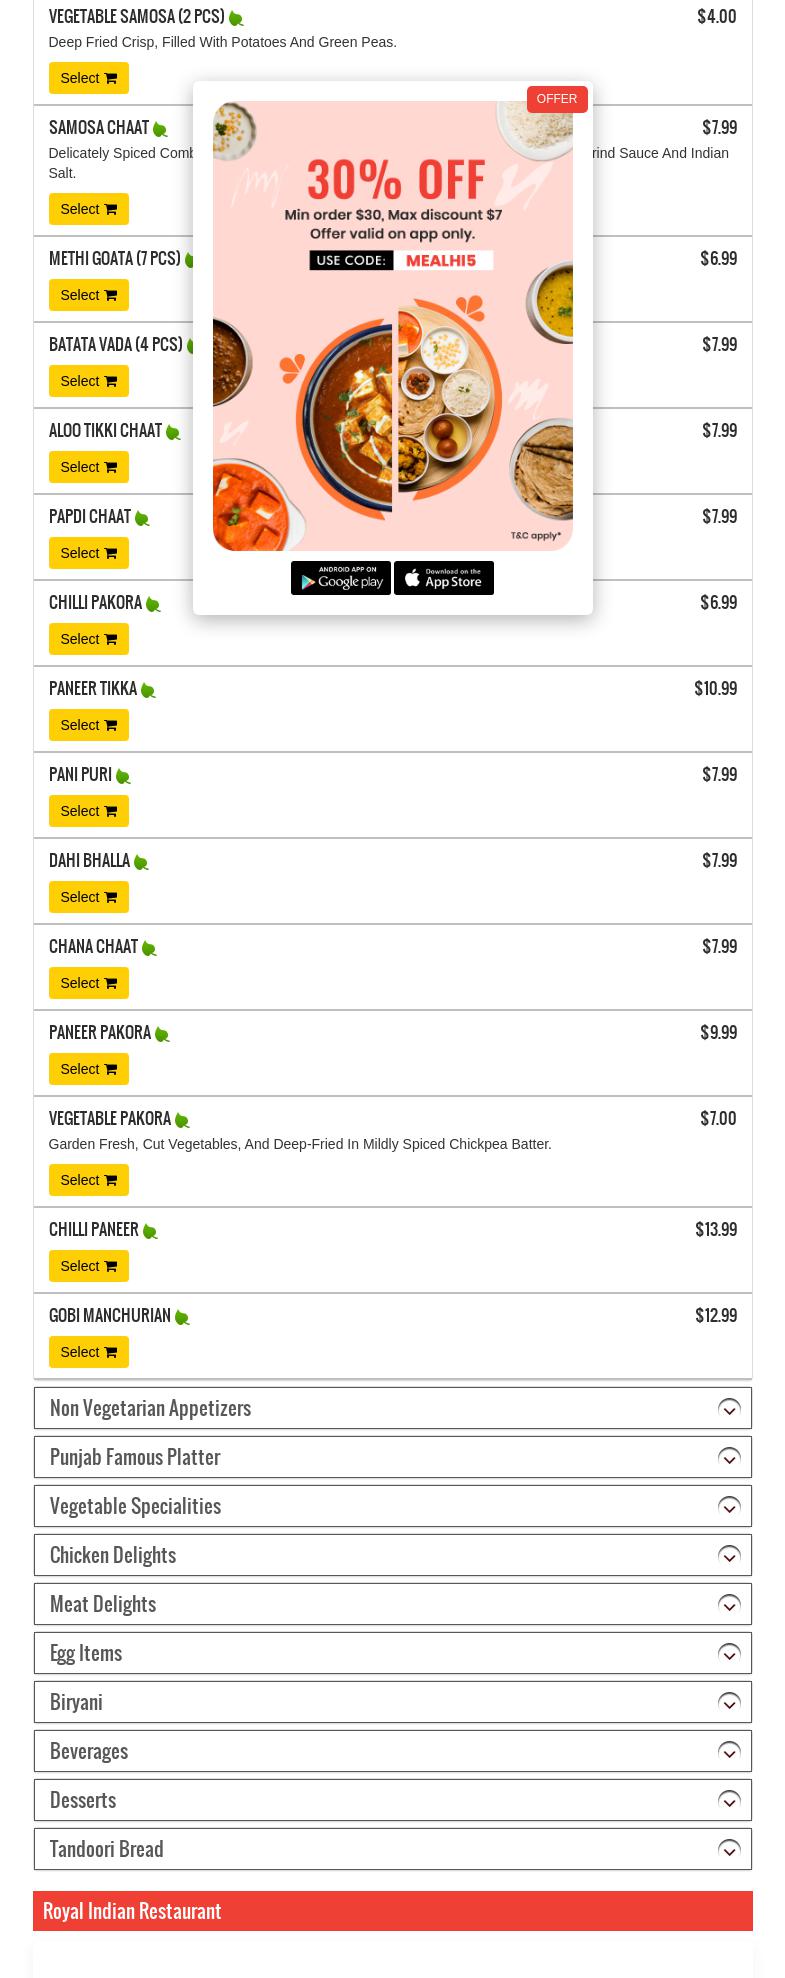Screen dimensions: 785x1978
Task: Click the green leaf icon by Gobi Manchurian
Action: [x=182, y=1317]
